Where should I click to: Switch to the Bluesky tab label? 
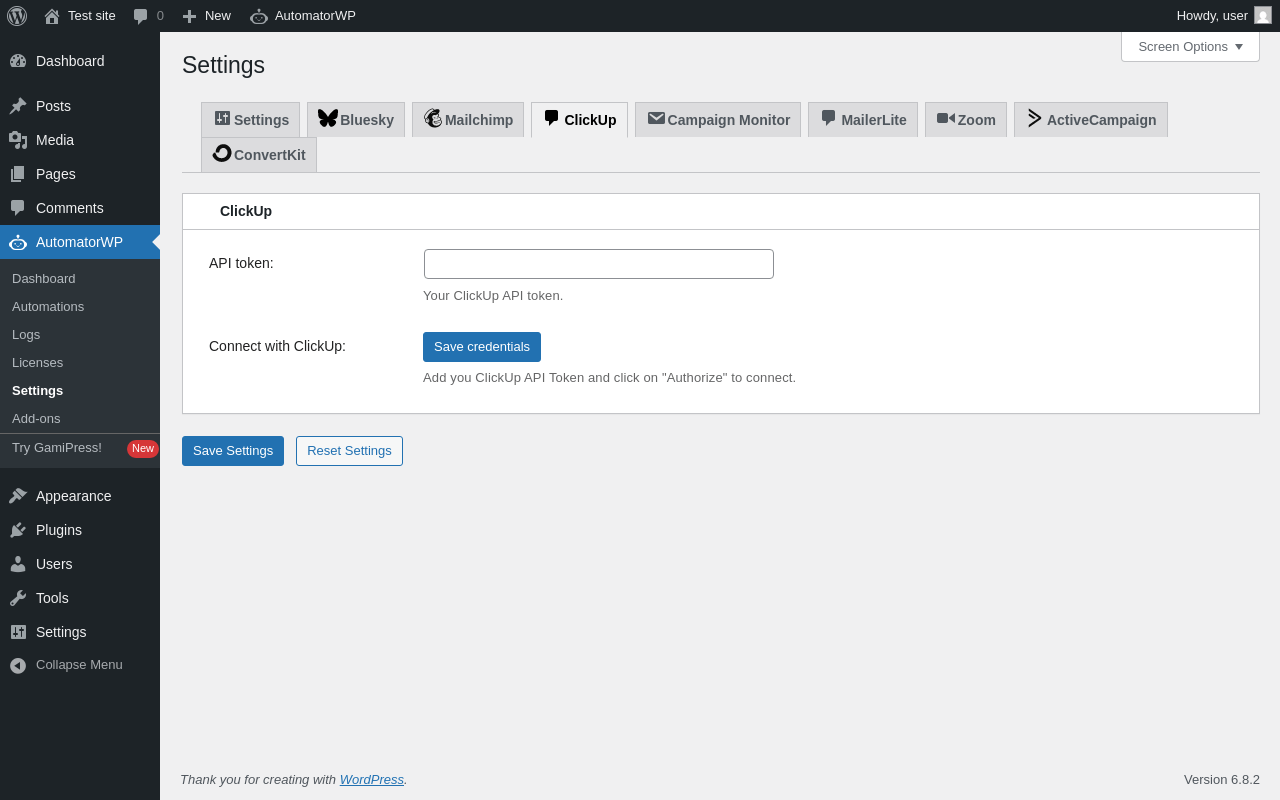click(x=367, y=120)
